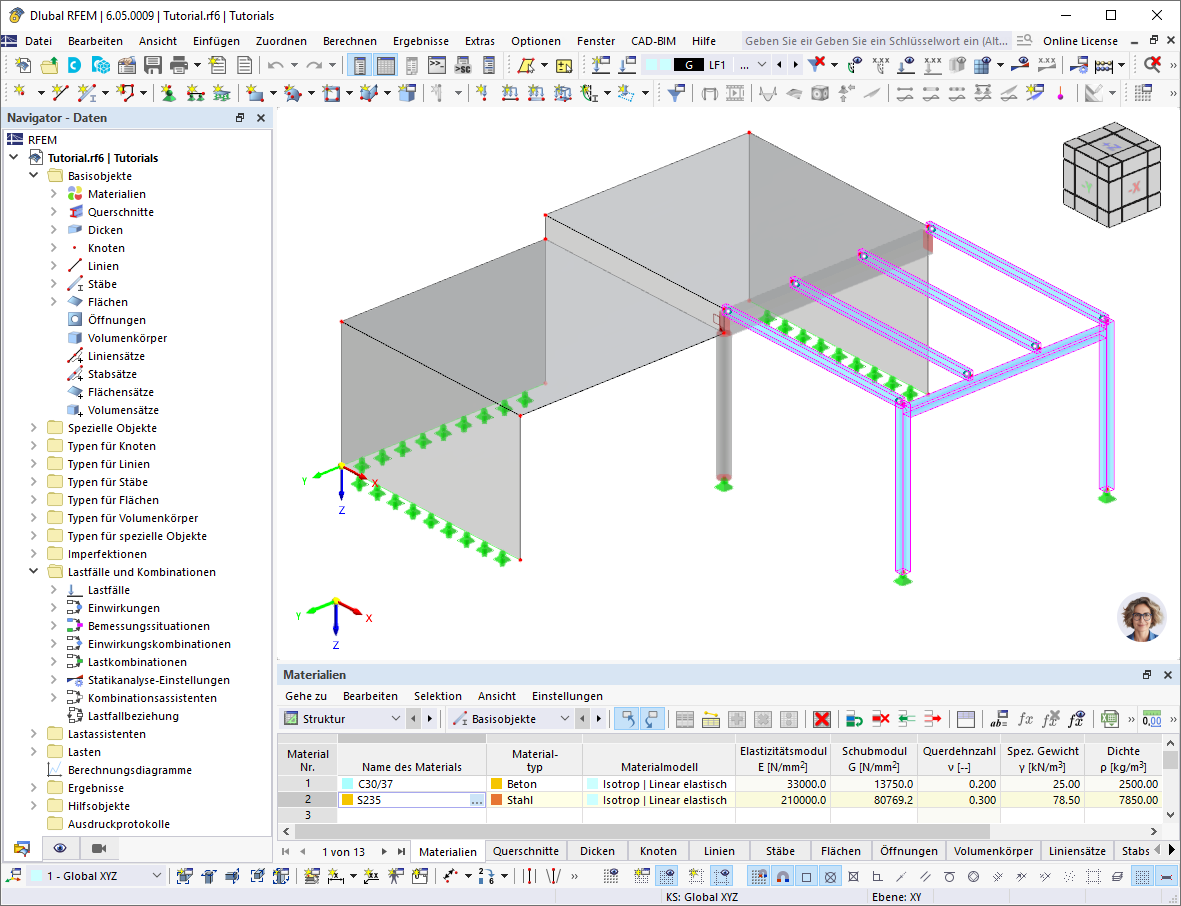Click the Drucken (printer) icon
1181x906 pixels.
180,63
